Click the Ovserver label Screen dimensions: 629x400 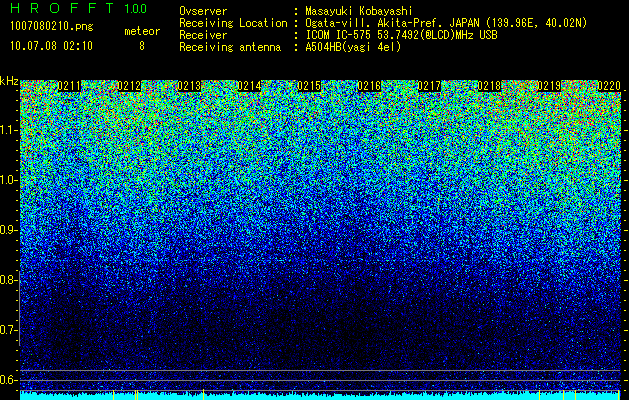tap(203, 11)
